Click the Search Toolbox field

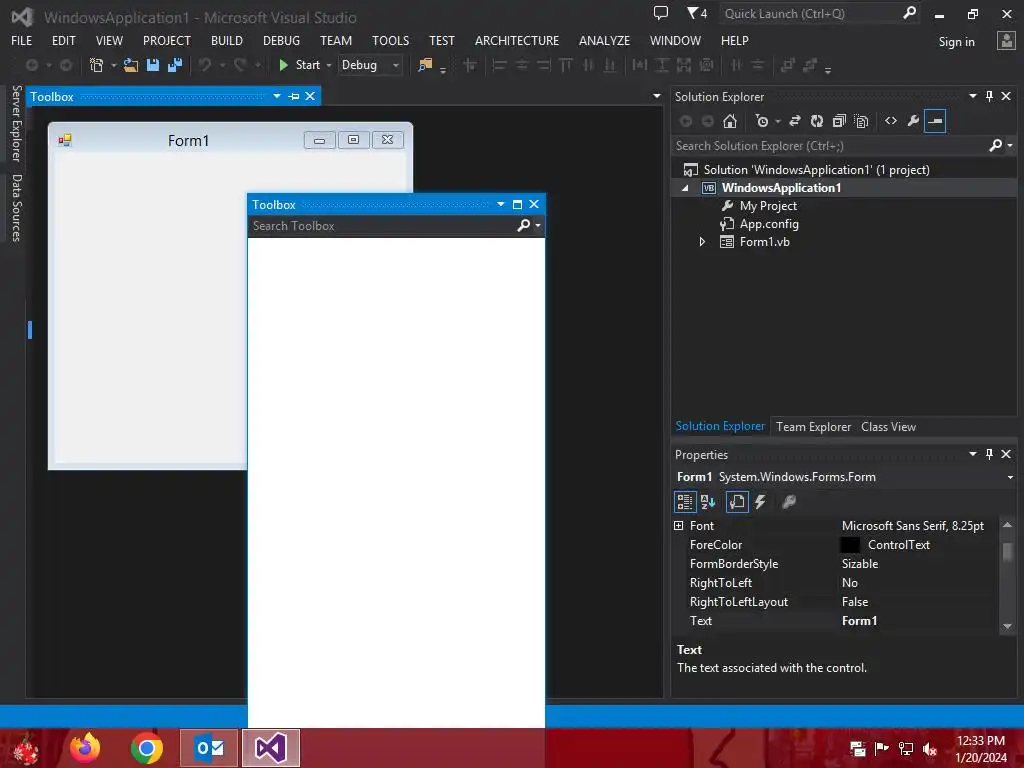(x=382, y=226)
